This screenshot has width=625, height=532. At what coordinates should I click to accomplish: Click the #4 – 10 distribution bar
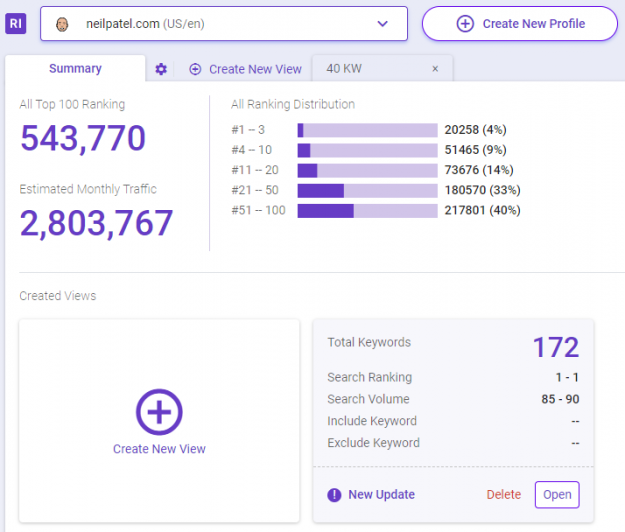(x=368, y=150)
